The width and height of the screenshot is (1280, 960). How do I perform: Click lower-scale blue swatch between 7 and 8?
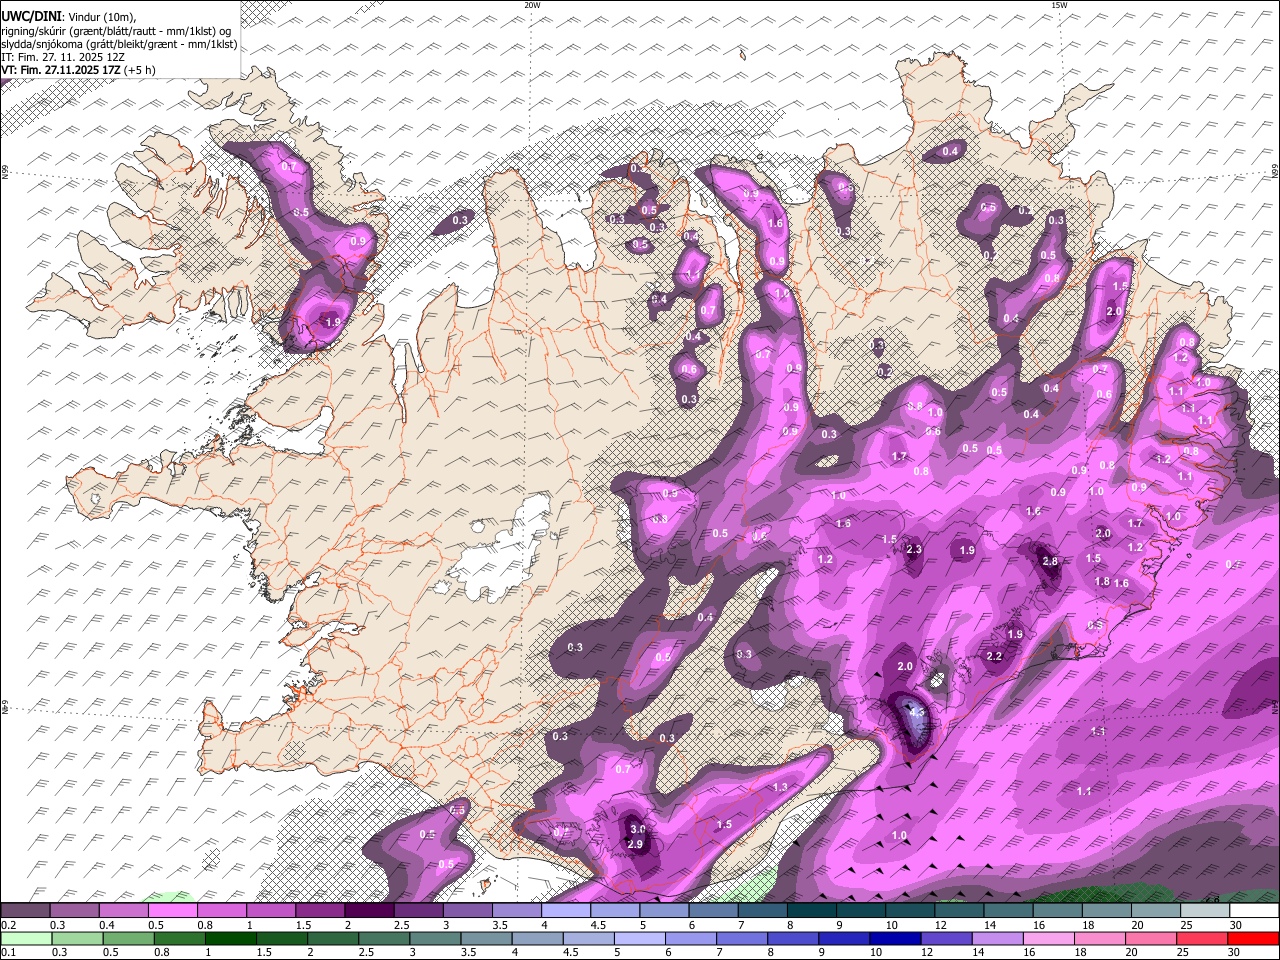741,939
